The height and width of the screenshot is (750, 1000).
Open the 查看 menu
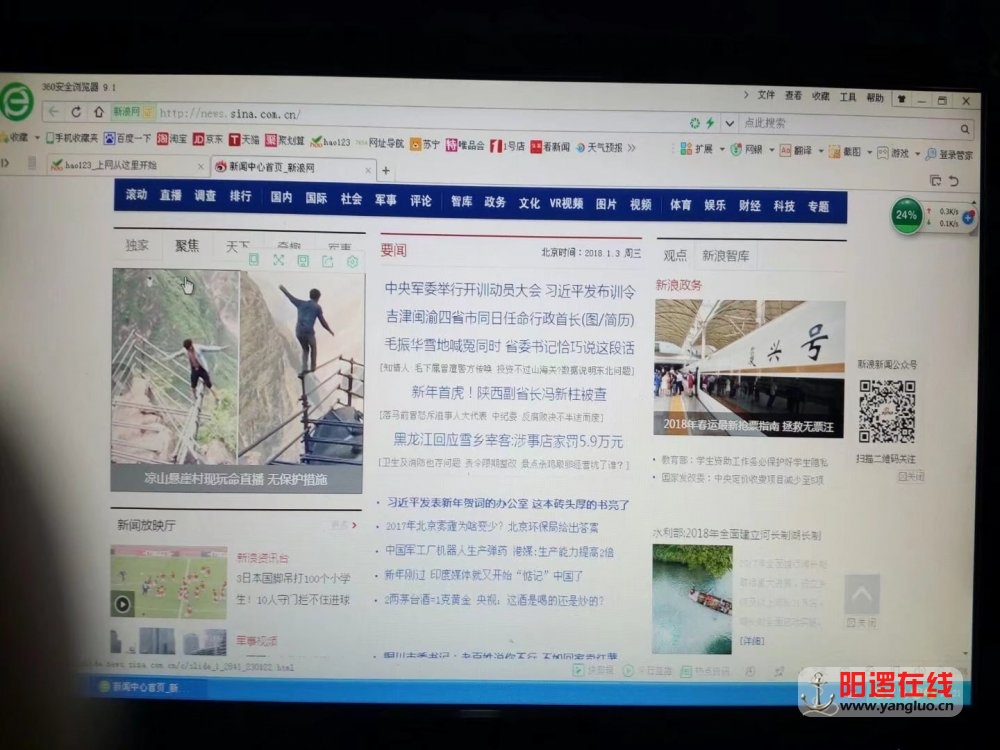pyautogui.click(x=793, y=96)
